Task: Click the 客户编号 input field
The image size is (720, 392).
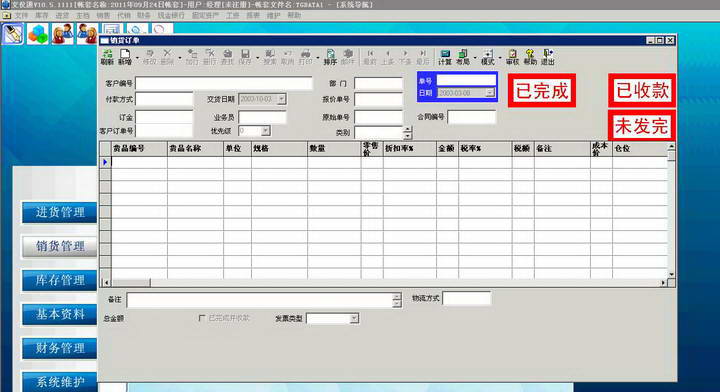Action: point(224,83)
